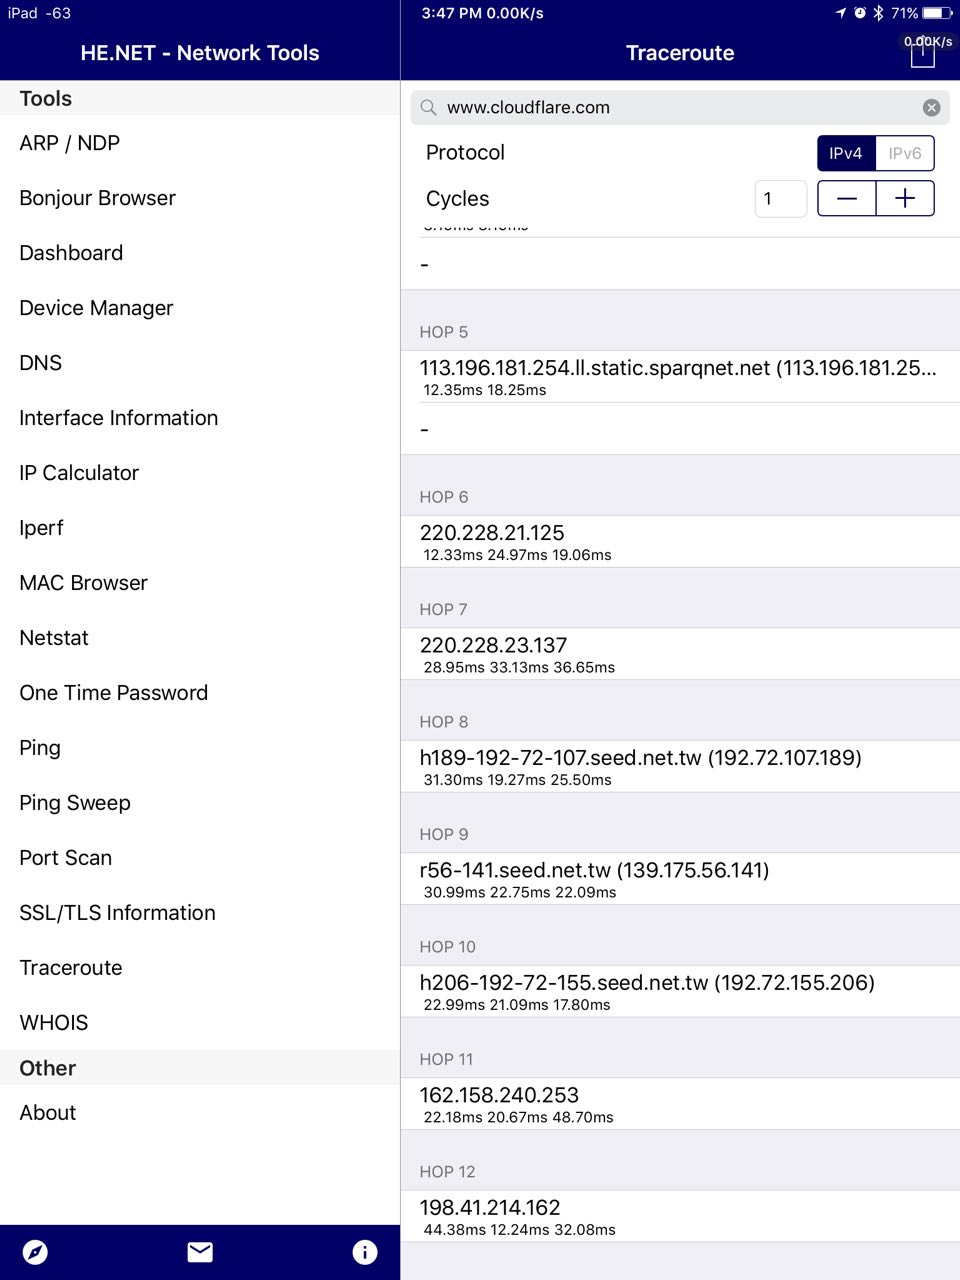Decrease cycles with minus button
The width and height of the screenshot is (960, 1280).
point(847,198)
